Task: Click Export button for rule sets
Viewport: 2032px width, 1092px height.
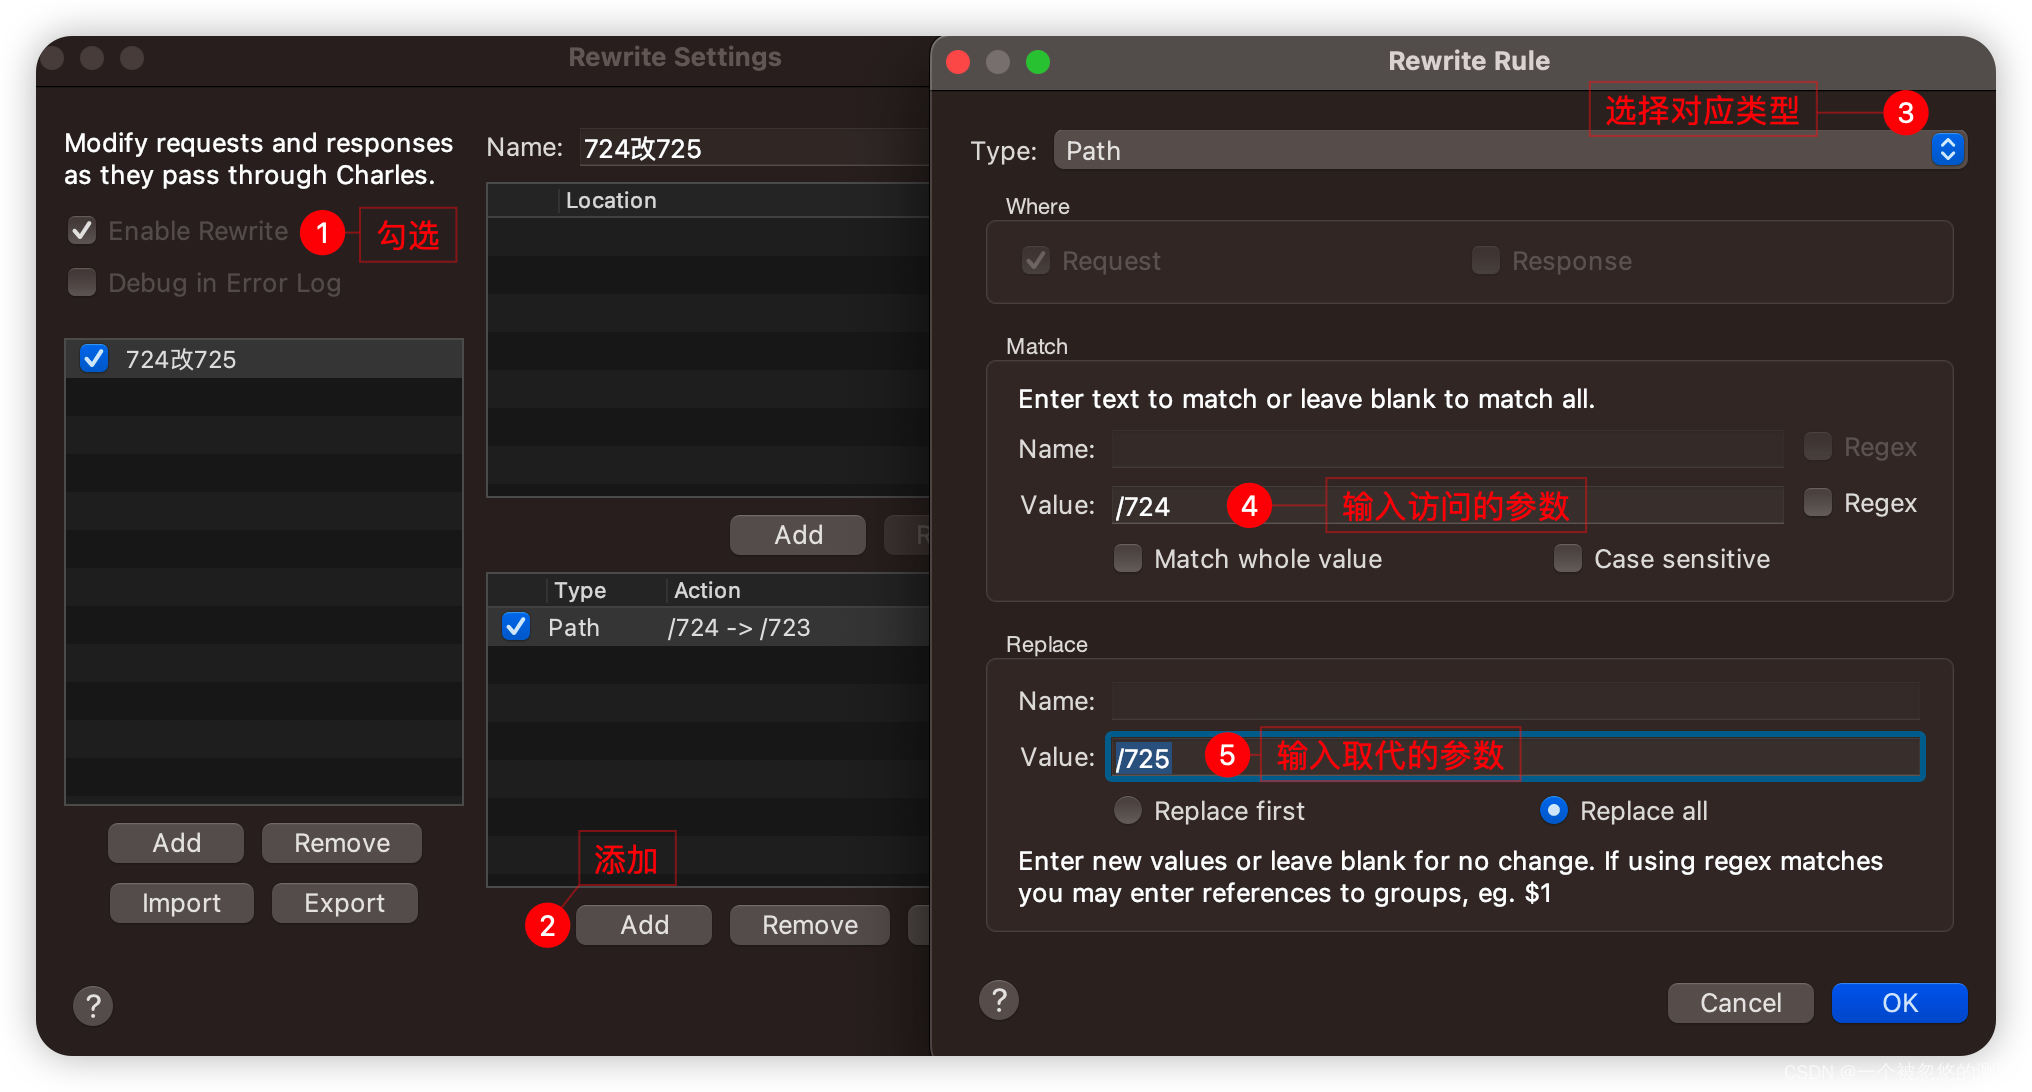Action: 344,903
